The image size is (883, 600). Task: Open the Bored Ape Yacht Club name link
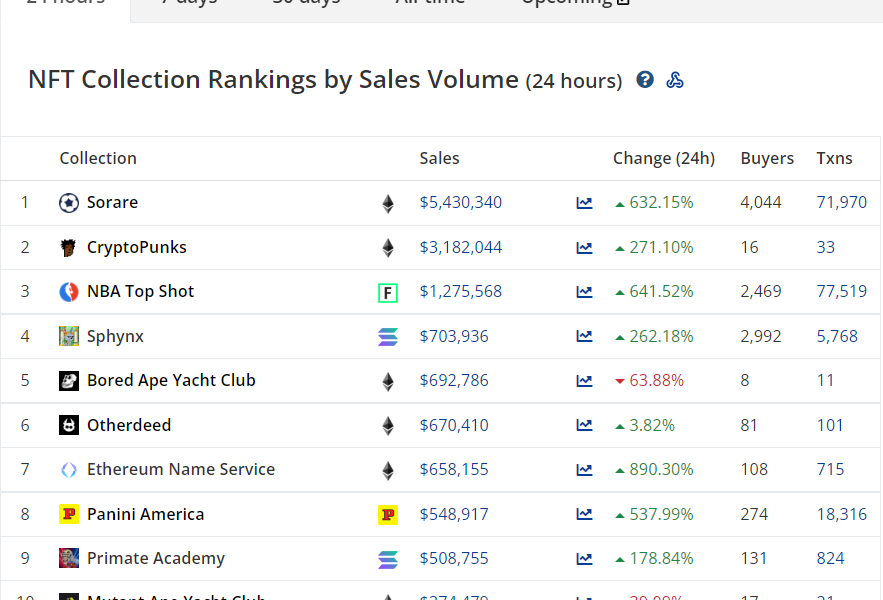pos(171,380)
